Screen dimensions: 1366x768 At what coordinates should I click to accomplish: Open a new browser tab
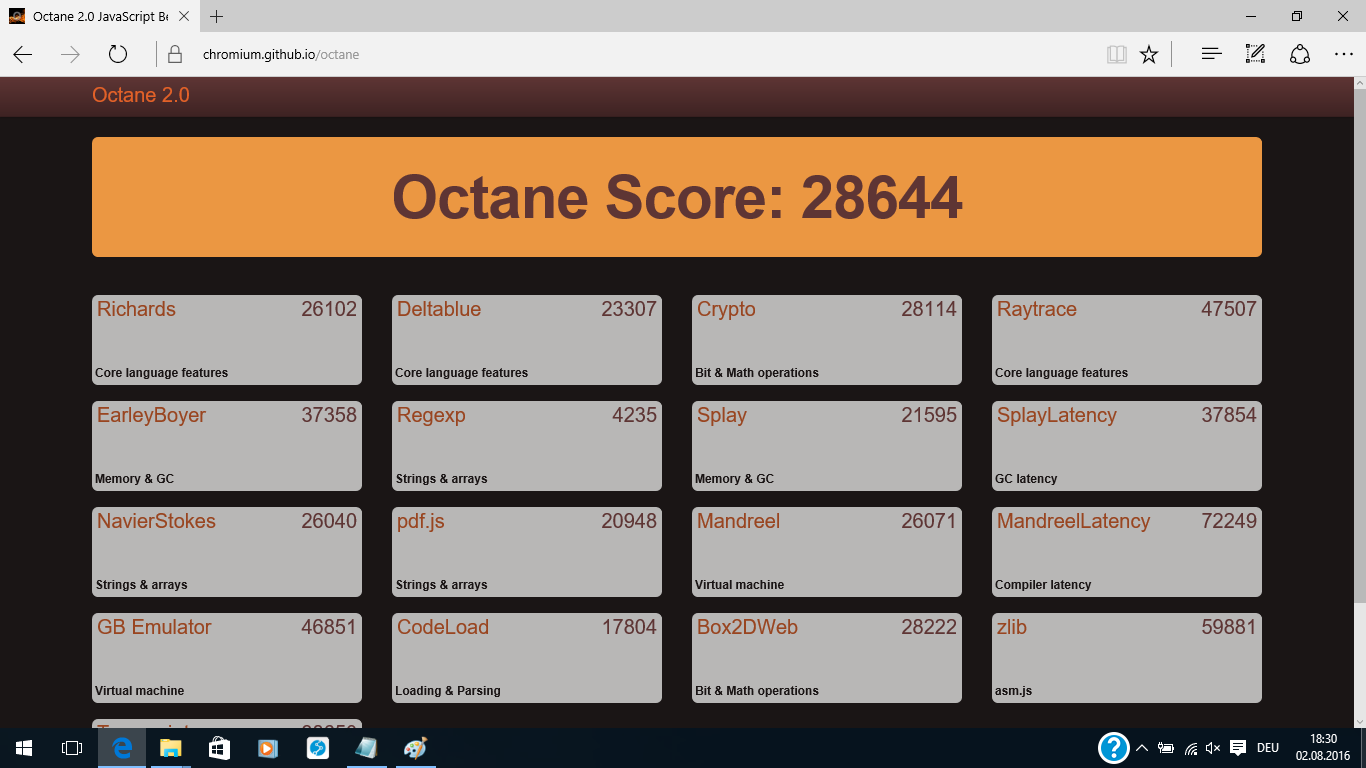coord(217,16)
